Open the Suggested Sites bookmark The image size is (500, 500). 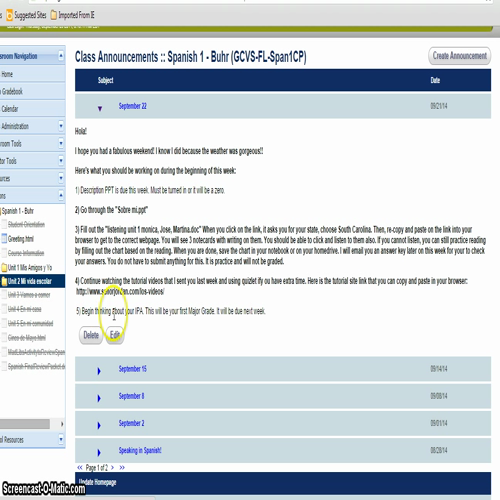[26, 15]
